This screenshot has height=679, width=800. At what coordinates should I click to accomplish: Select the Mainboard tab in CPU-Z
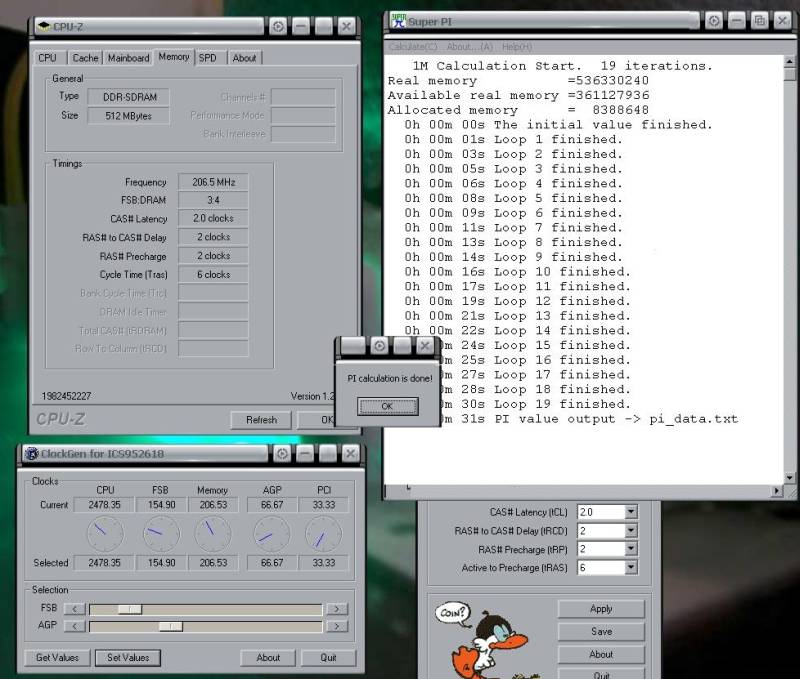click(129, 58)
